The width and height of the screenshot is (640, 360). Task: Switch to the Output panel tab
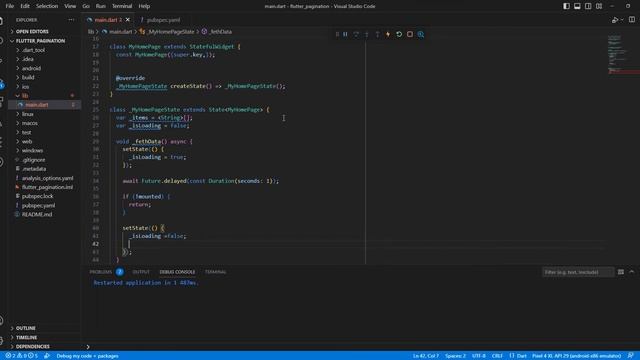141,272
